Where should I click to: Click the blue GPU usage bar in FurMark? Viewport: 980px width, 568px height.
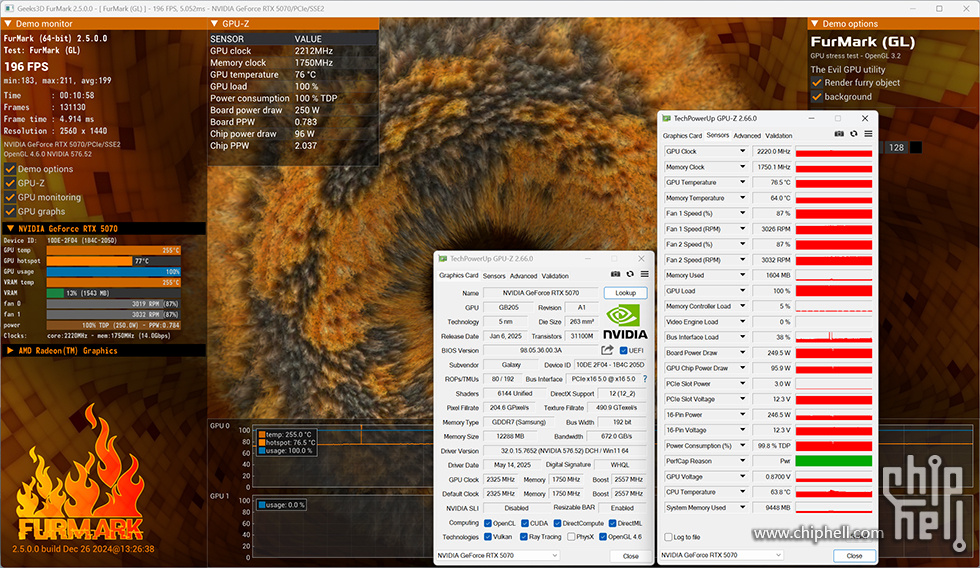point(114,272)
